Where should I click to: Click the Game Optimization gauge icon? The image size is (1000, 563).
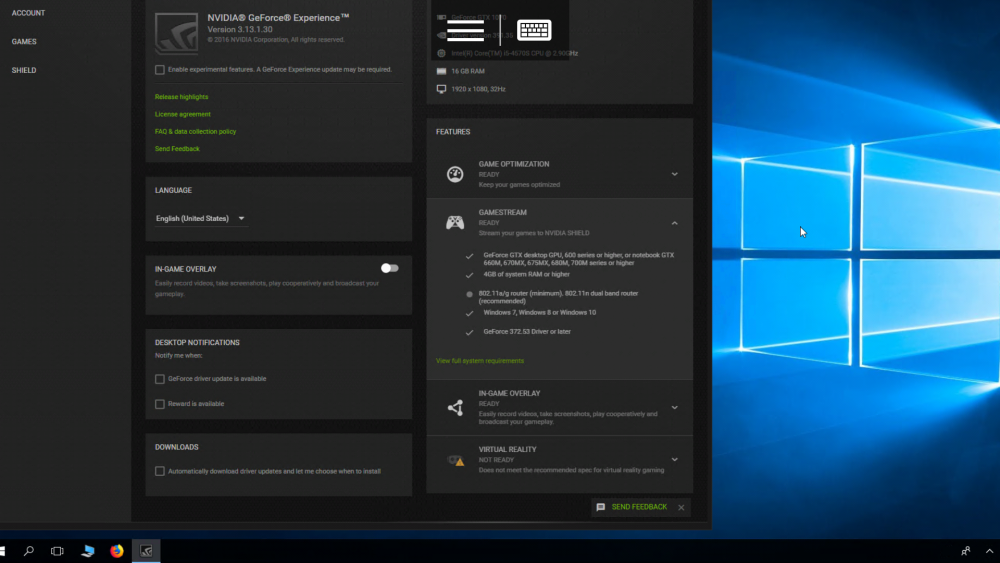pos(455,174)
